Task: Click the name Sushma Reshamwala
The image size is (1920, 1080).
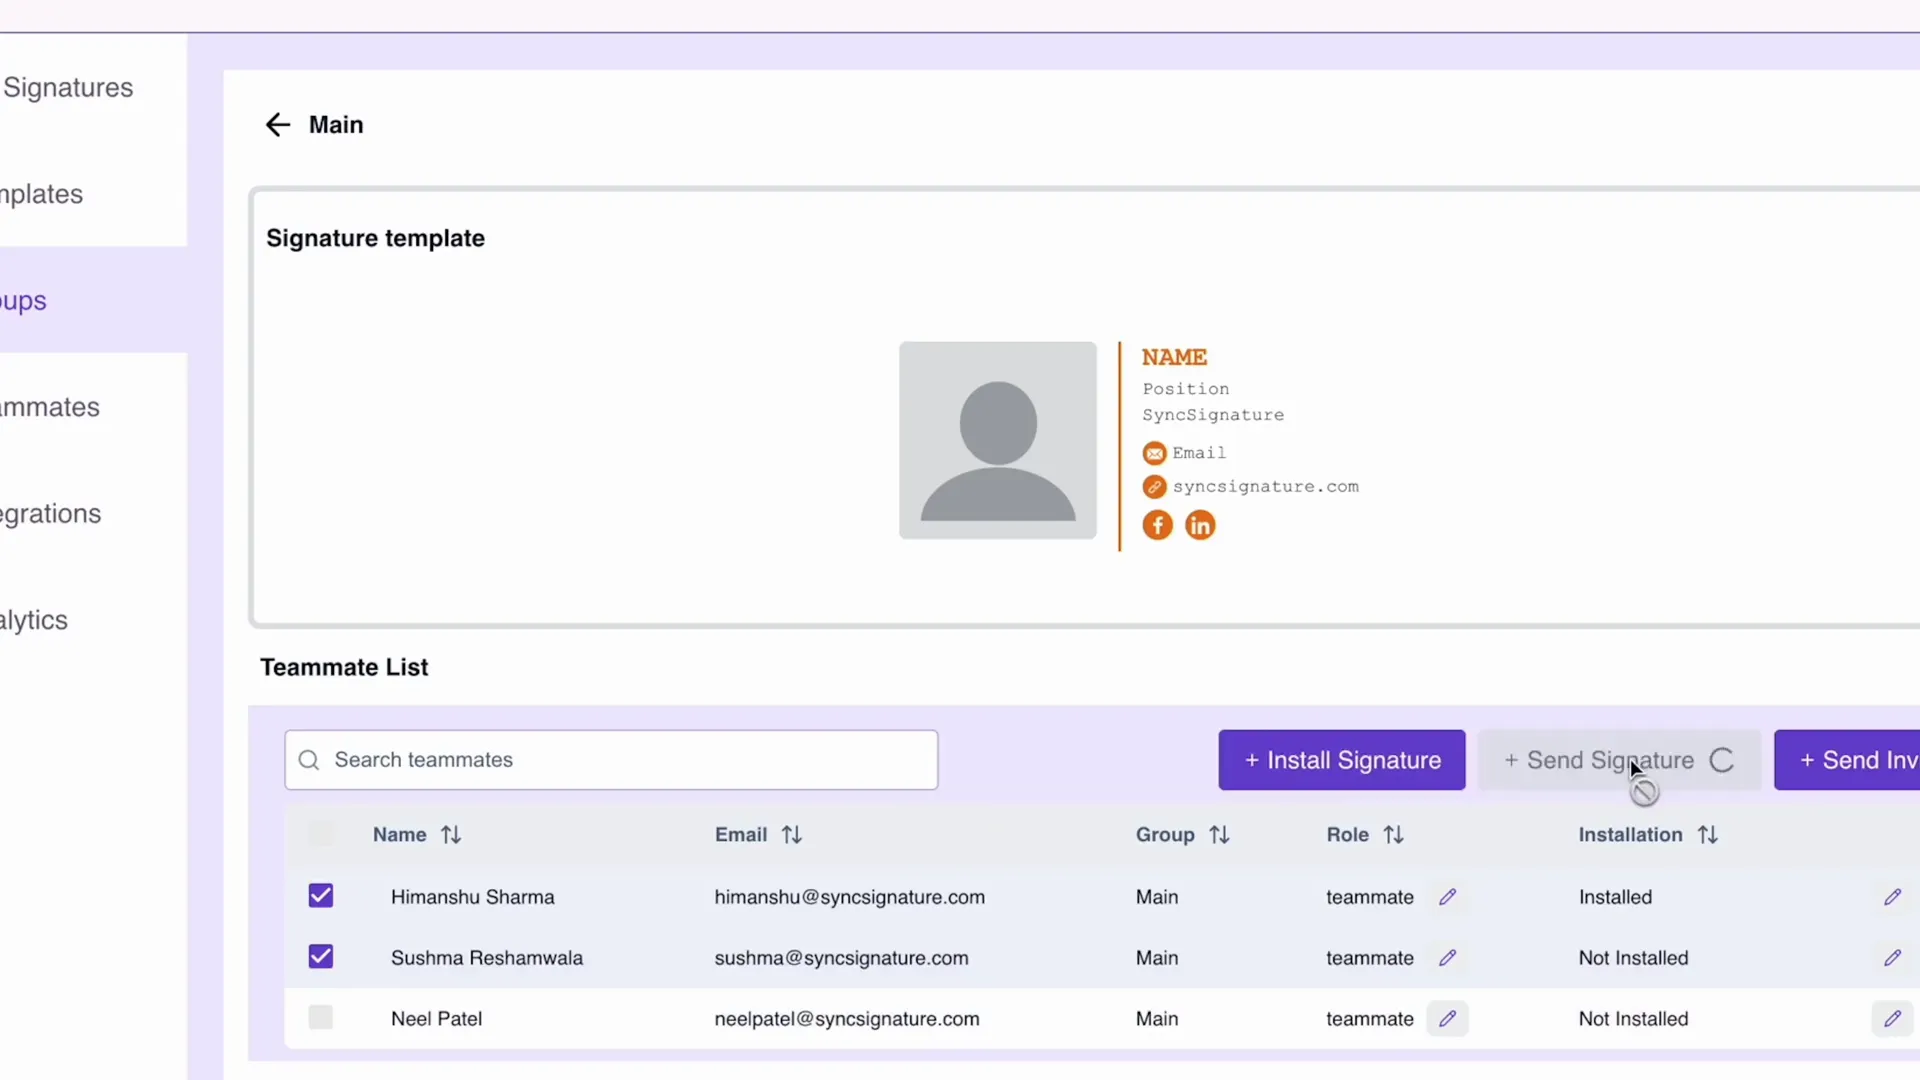Action: click(x=487, y=958)
